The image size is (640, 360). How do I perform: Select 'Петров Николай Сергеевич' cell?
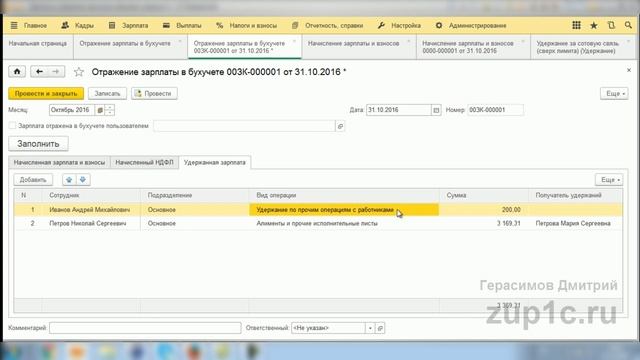pyautogui.click(x=90, y=223)
